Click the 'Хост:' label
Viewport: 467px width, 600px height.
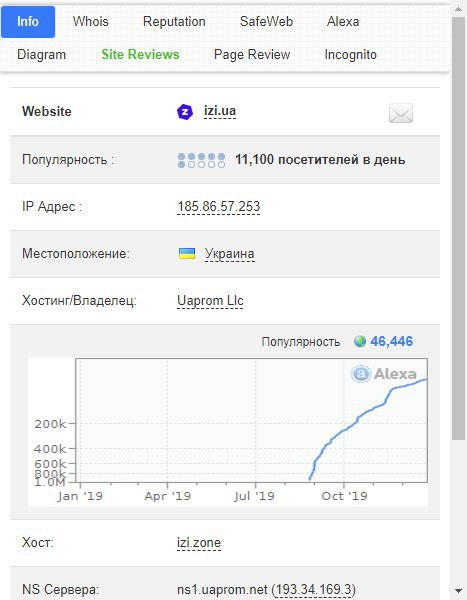[x=38, y=543]
